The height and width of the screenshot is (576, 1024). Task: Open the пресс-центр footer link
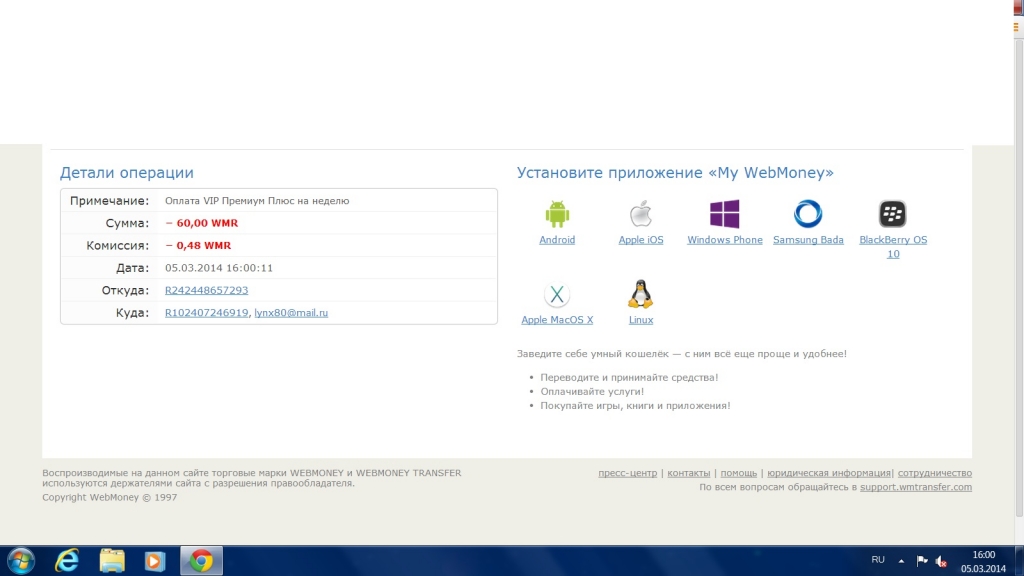627,473
